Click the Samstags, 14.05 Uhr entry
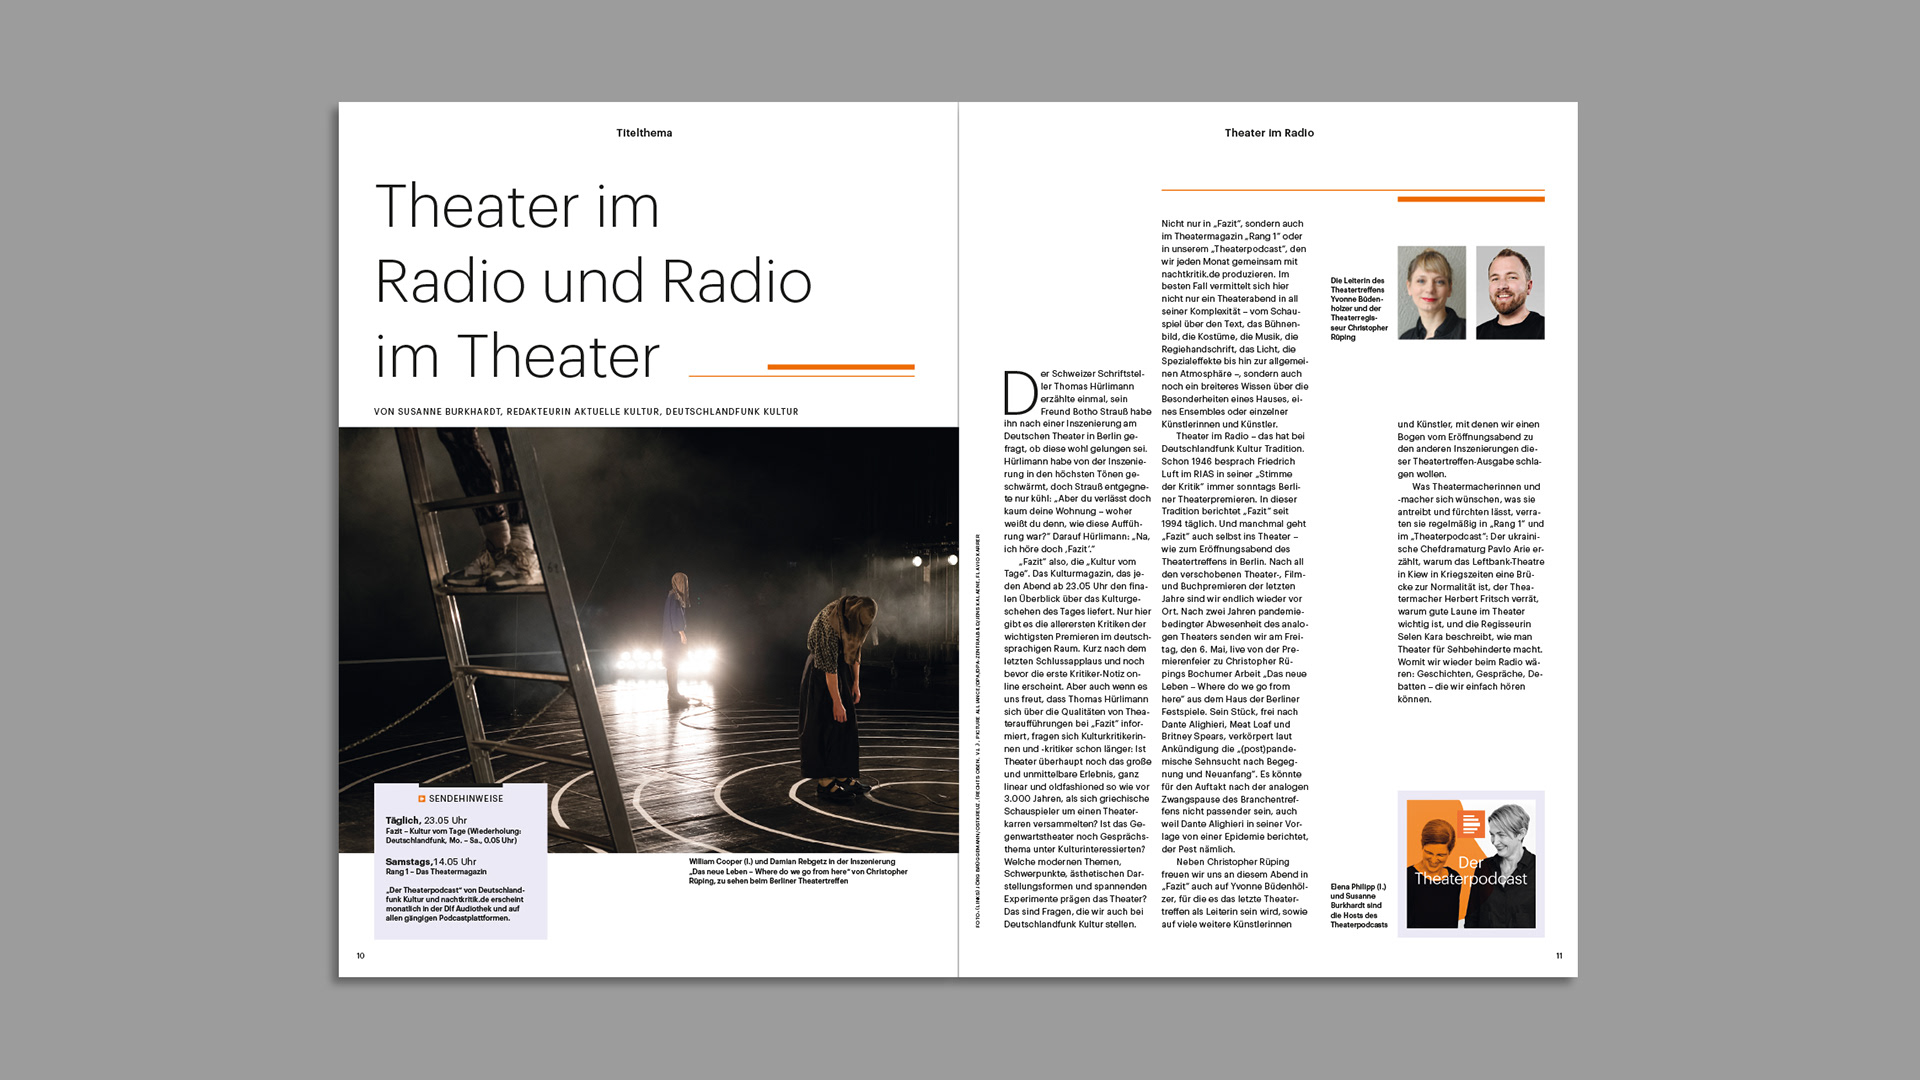Screen dimensions: 1920x1080 coord(431,862)
